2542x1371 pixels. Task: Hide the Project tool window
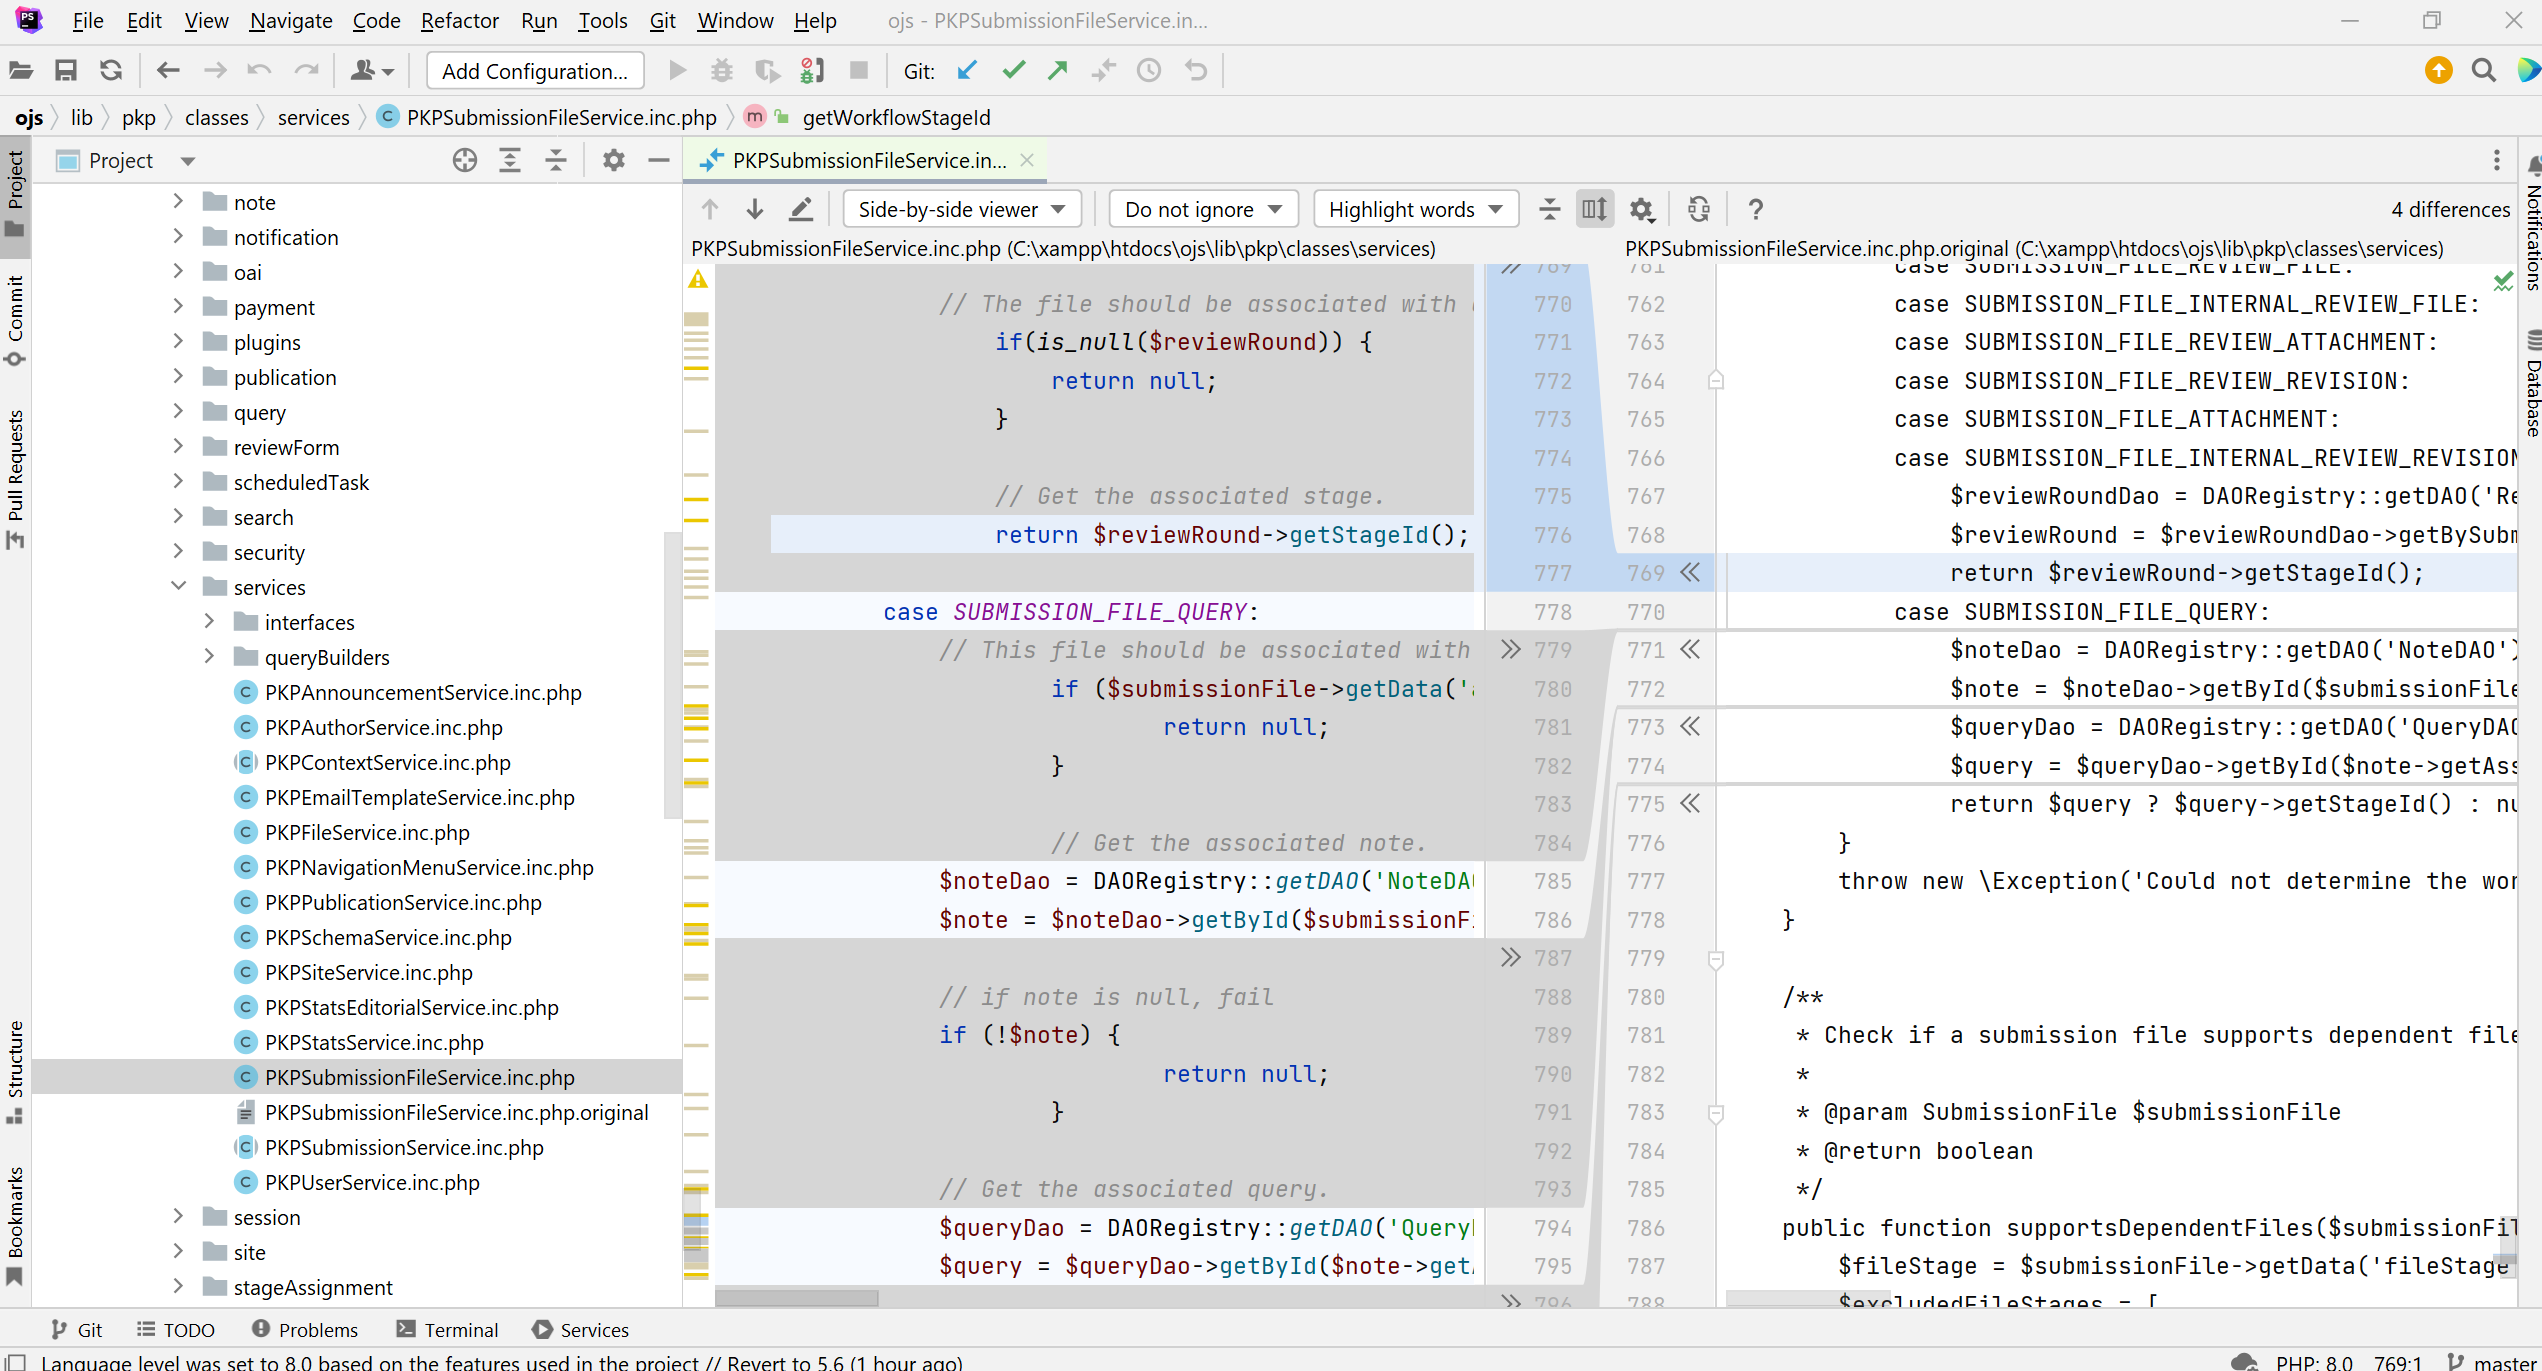(658, 161)
